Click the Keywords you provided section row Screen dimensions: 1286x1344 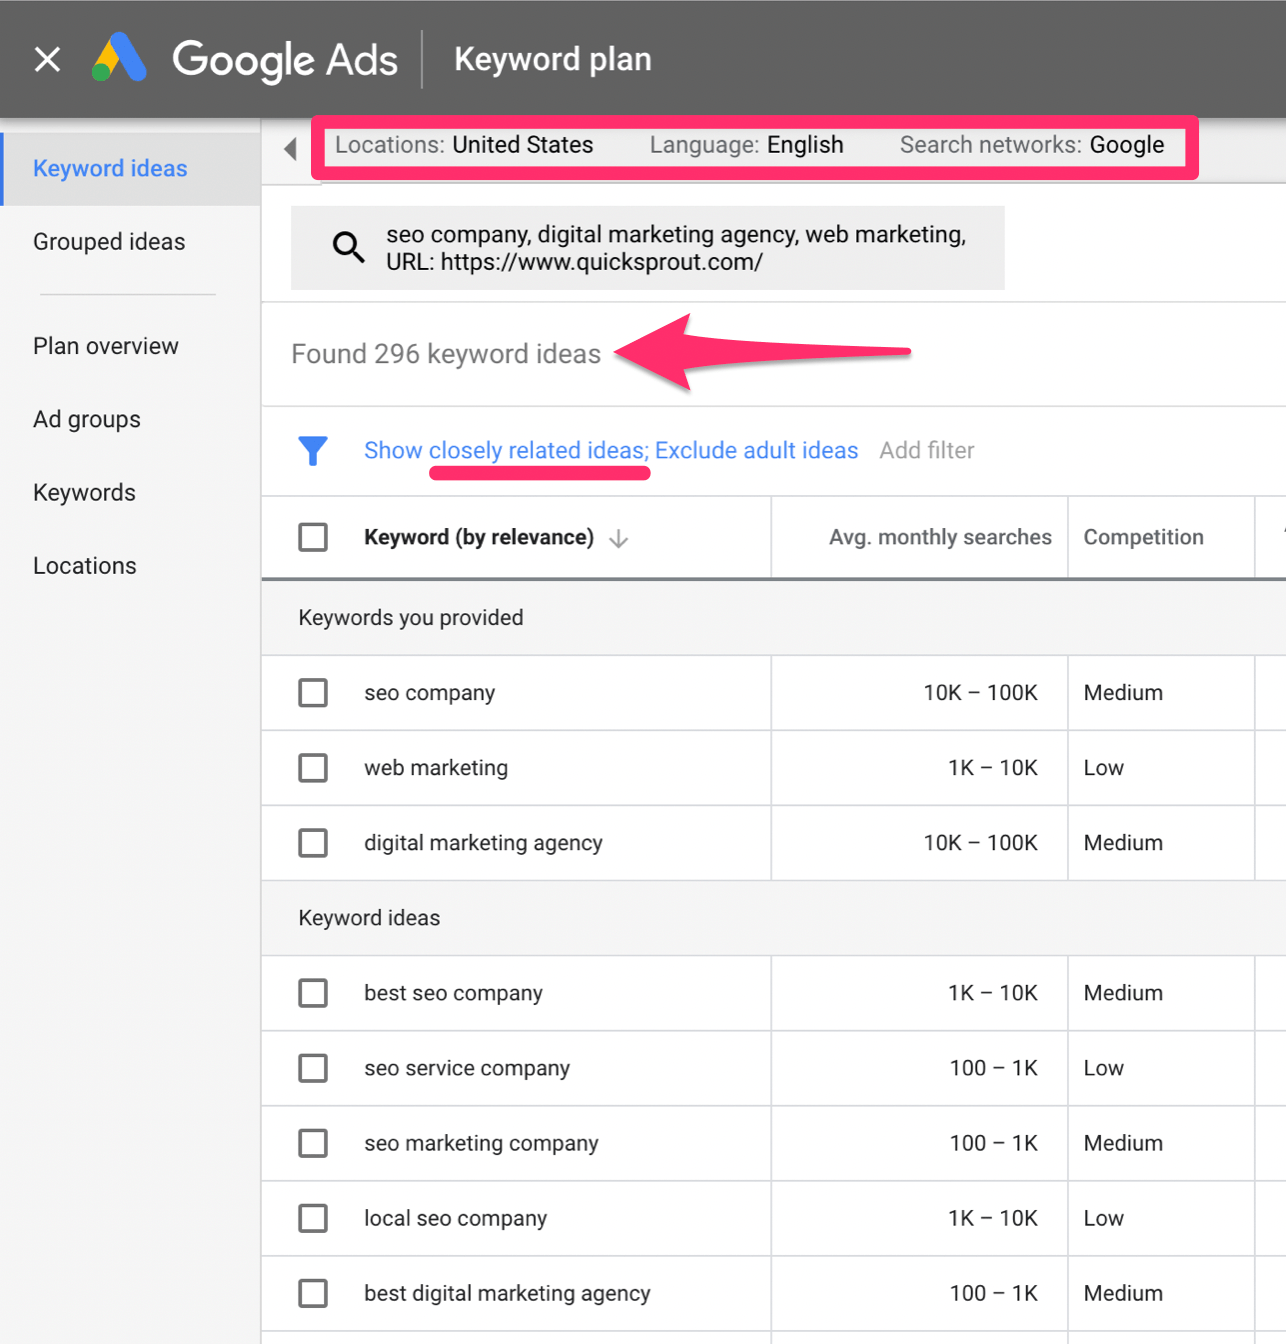point(773,618)
